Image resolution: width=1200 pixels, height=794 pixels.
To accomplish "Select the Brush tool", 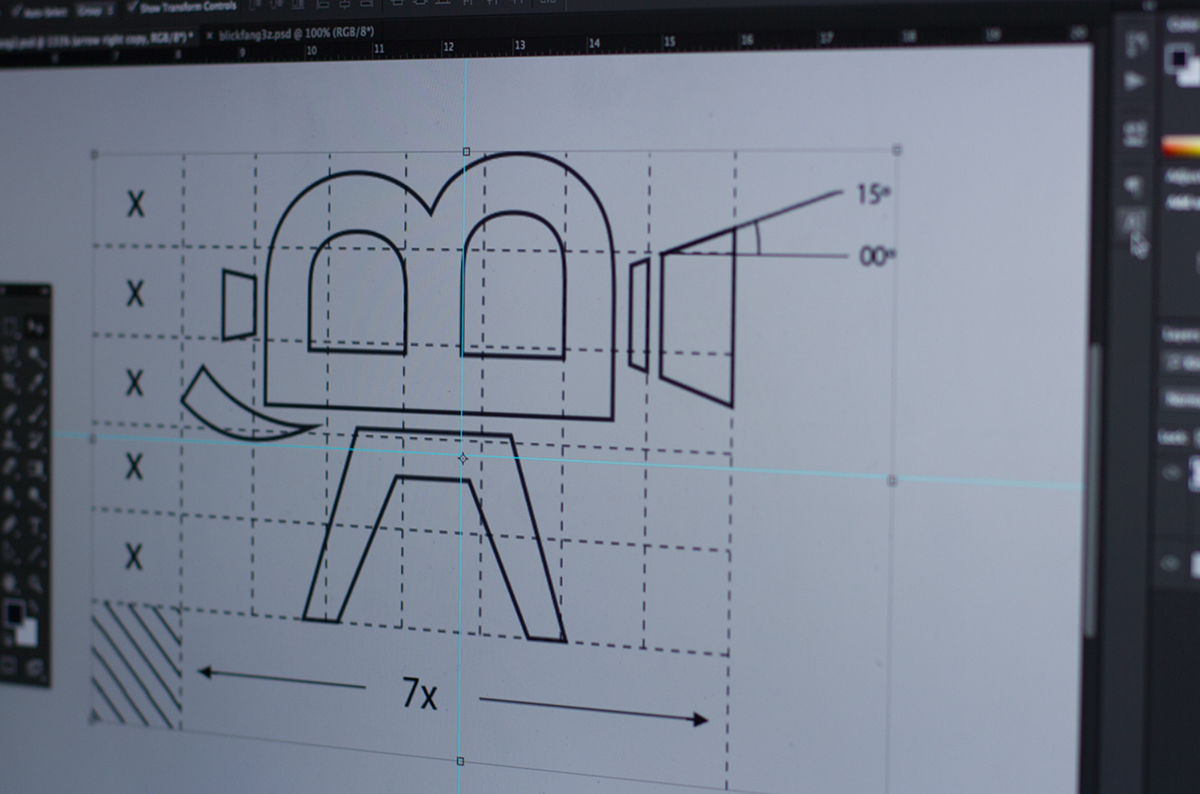I will [x=36, y=412].
